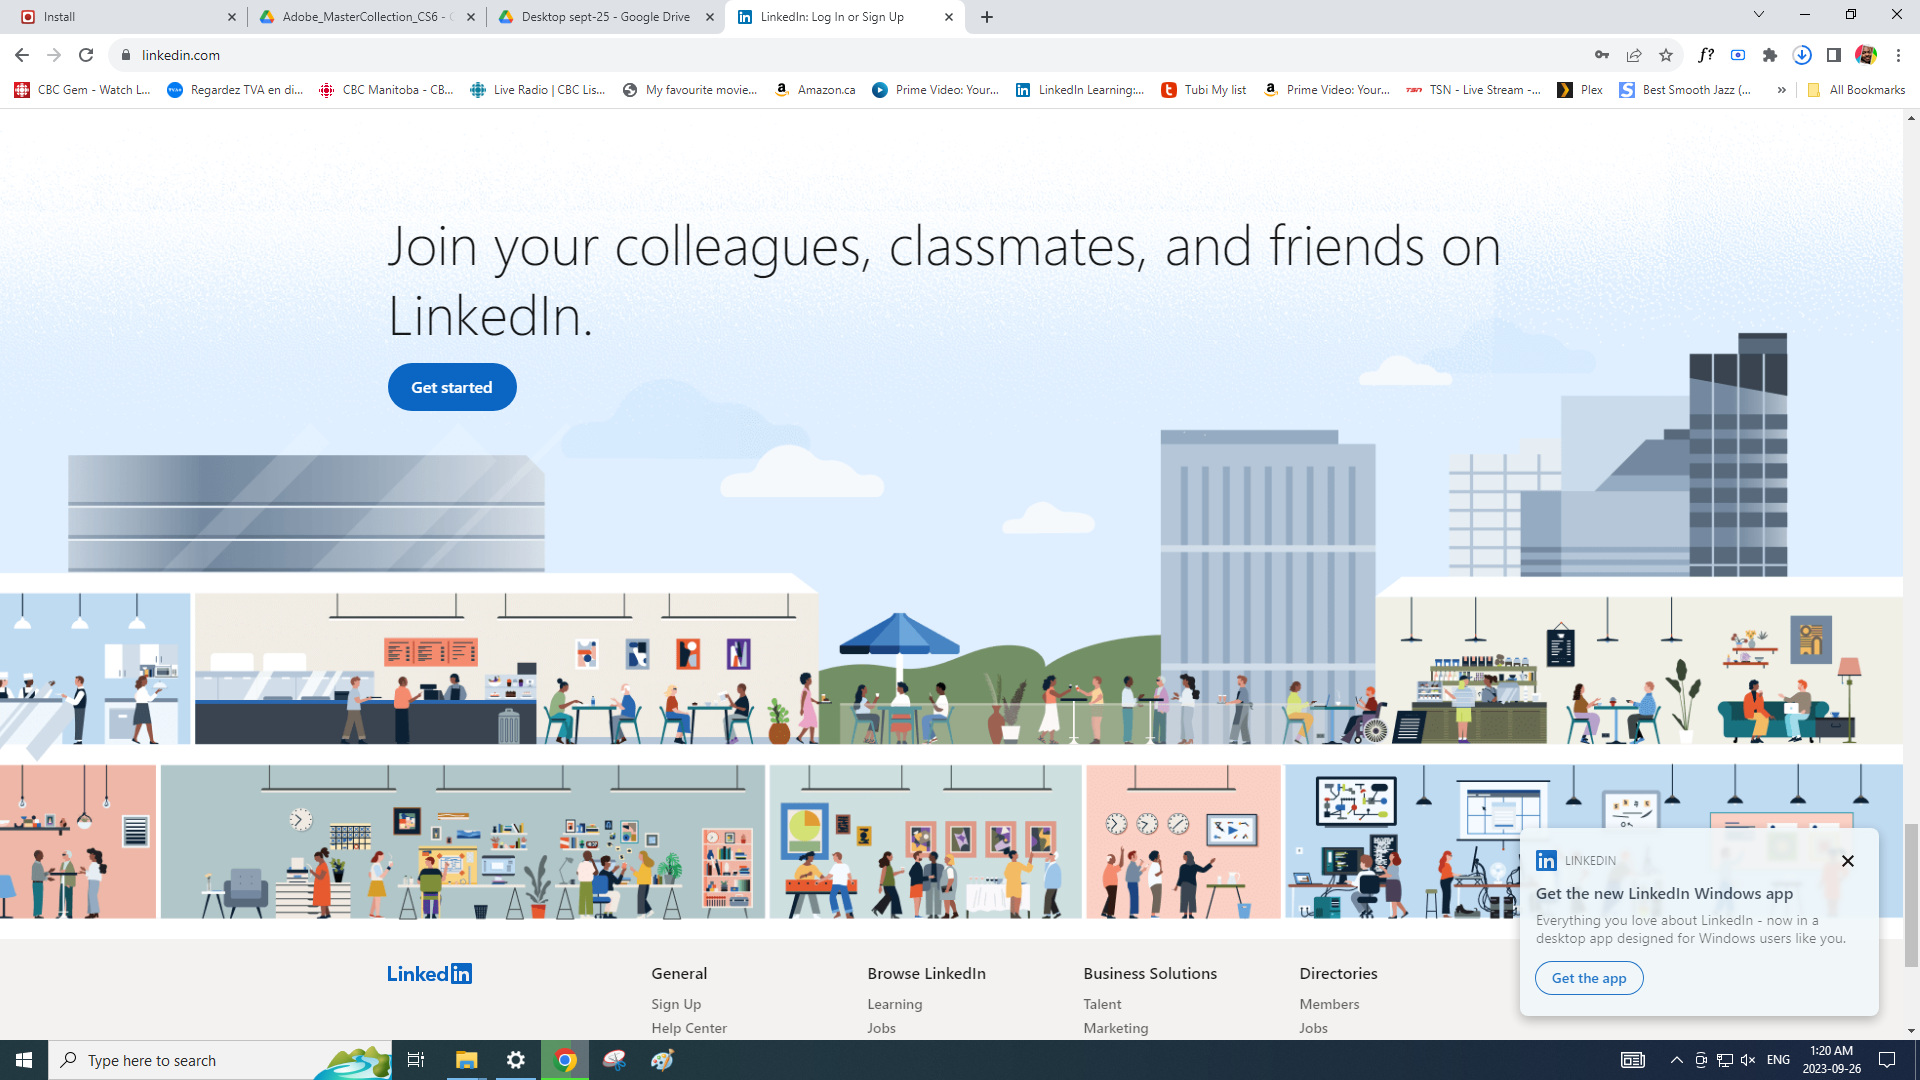Open the Chrome downloads icon
1920x1080 pixels.
[x=1802, y=55]
